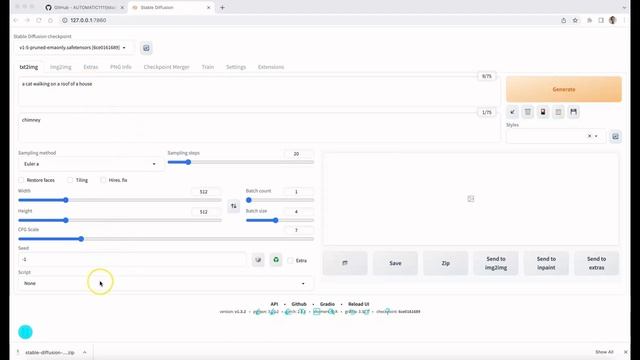Click the image placeholder icon in the output gallery

[x=471, y=199]
